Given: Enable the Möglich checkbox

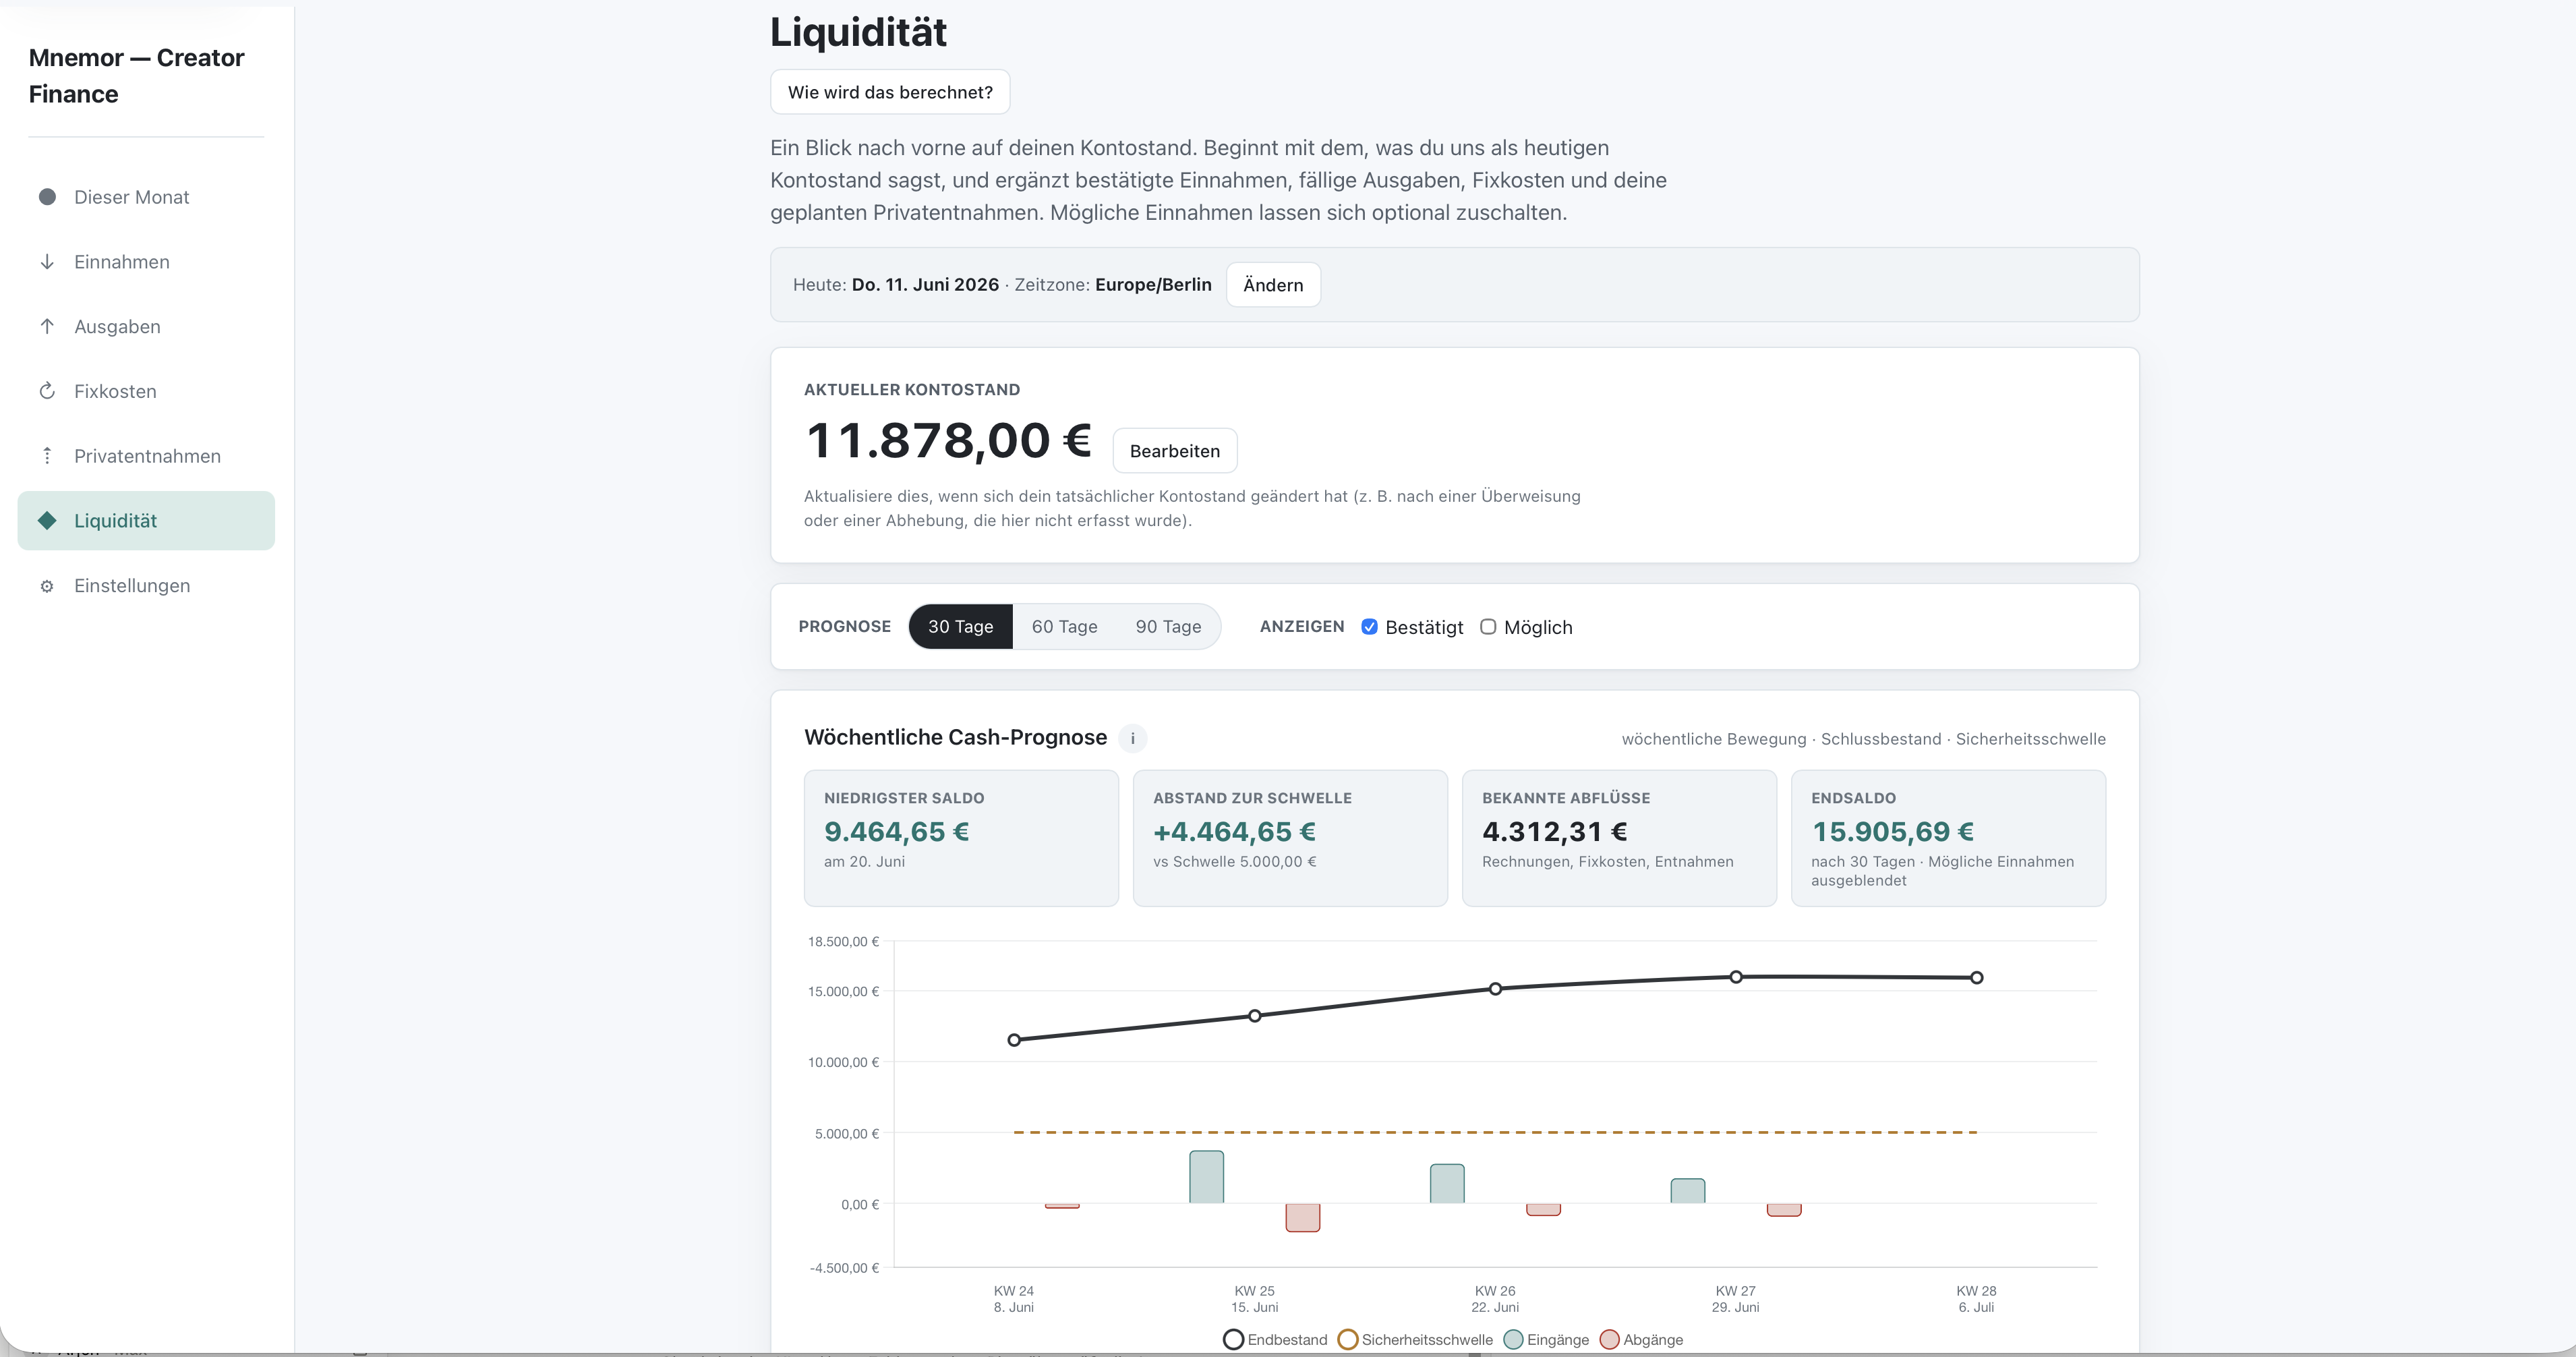Looking at the screenshot, I should pyautogui.click(x=1488, y=627).
